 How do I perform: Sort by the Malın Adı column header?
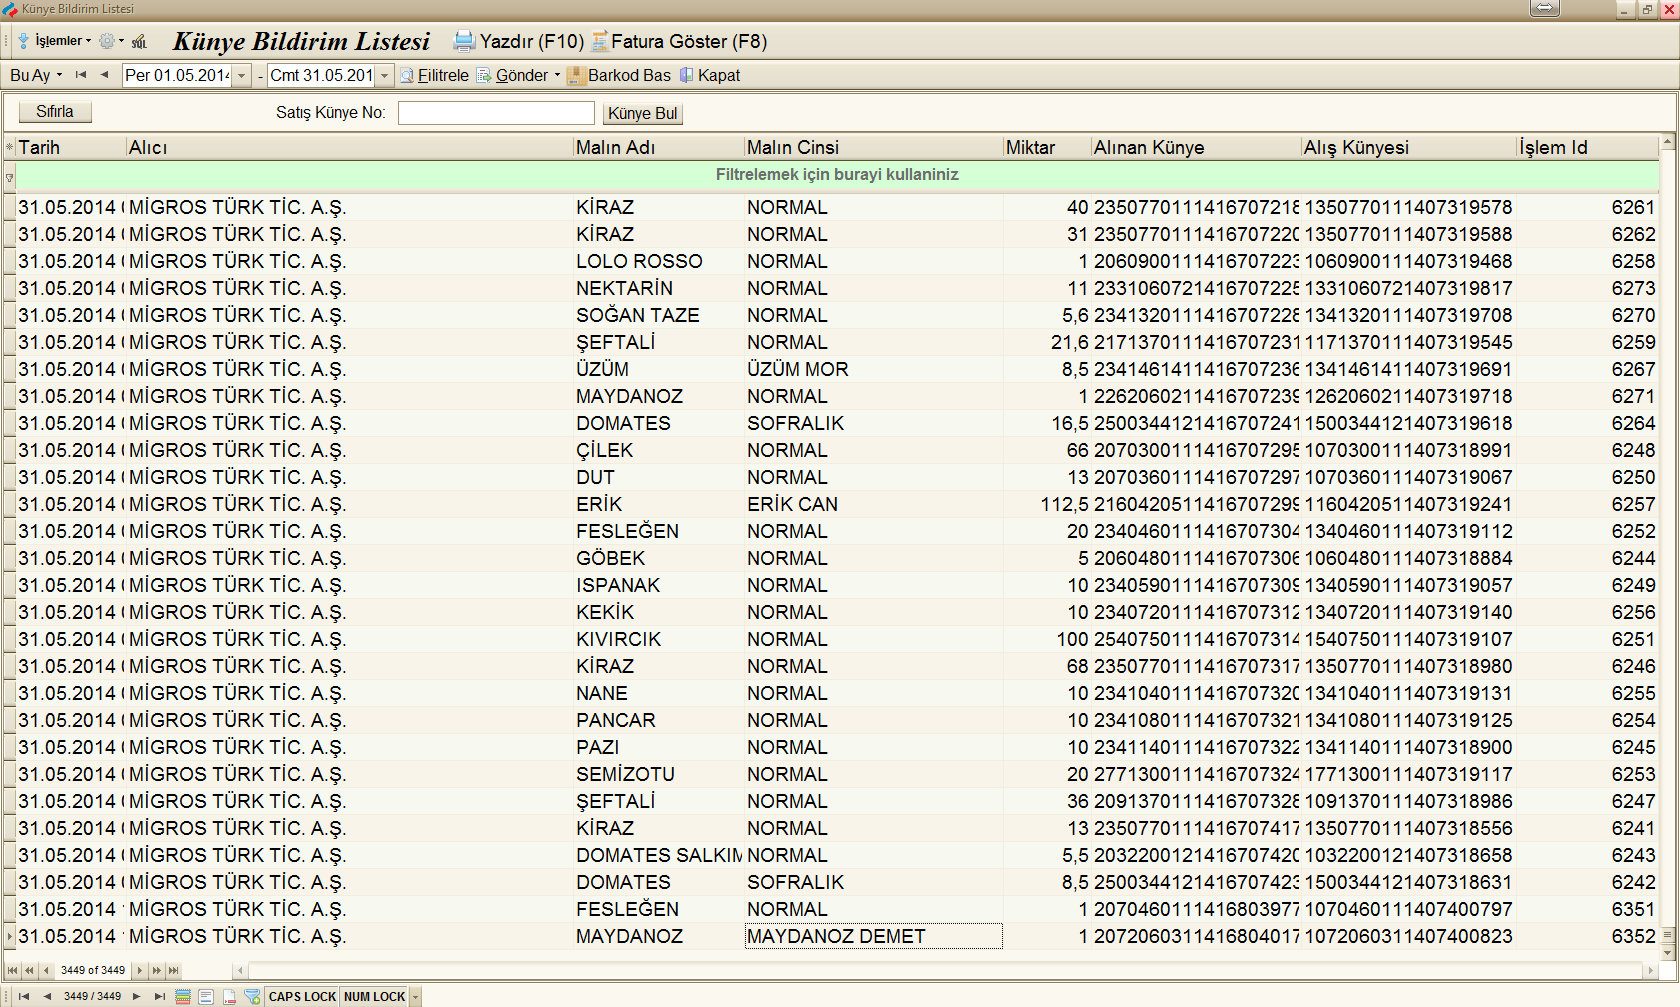click(658, 147)
